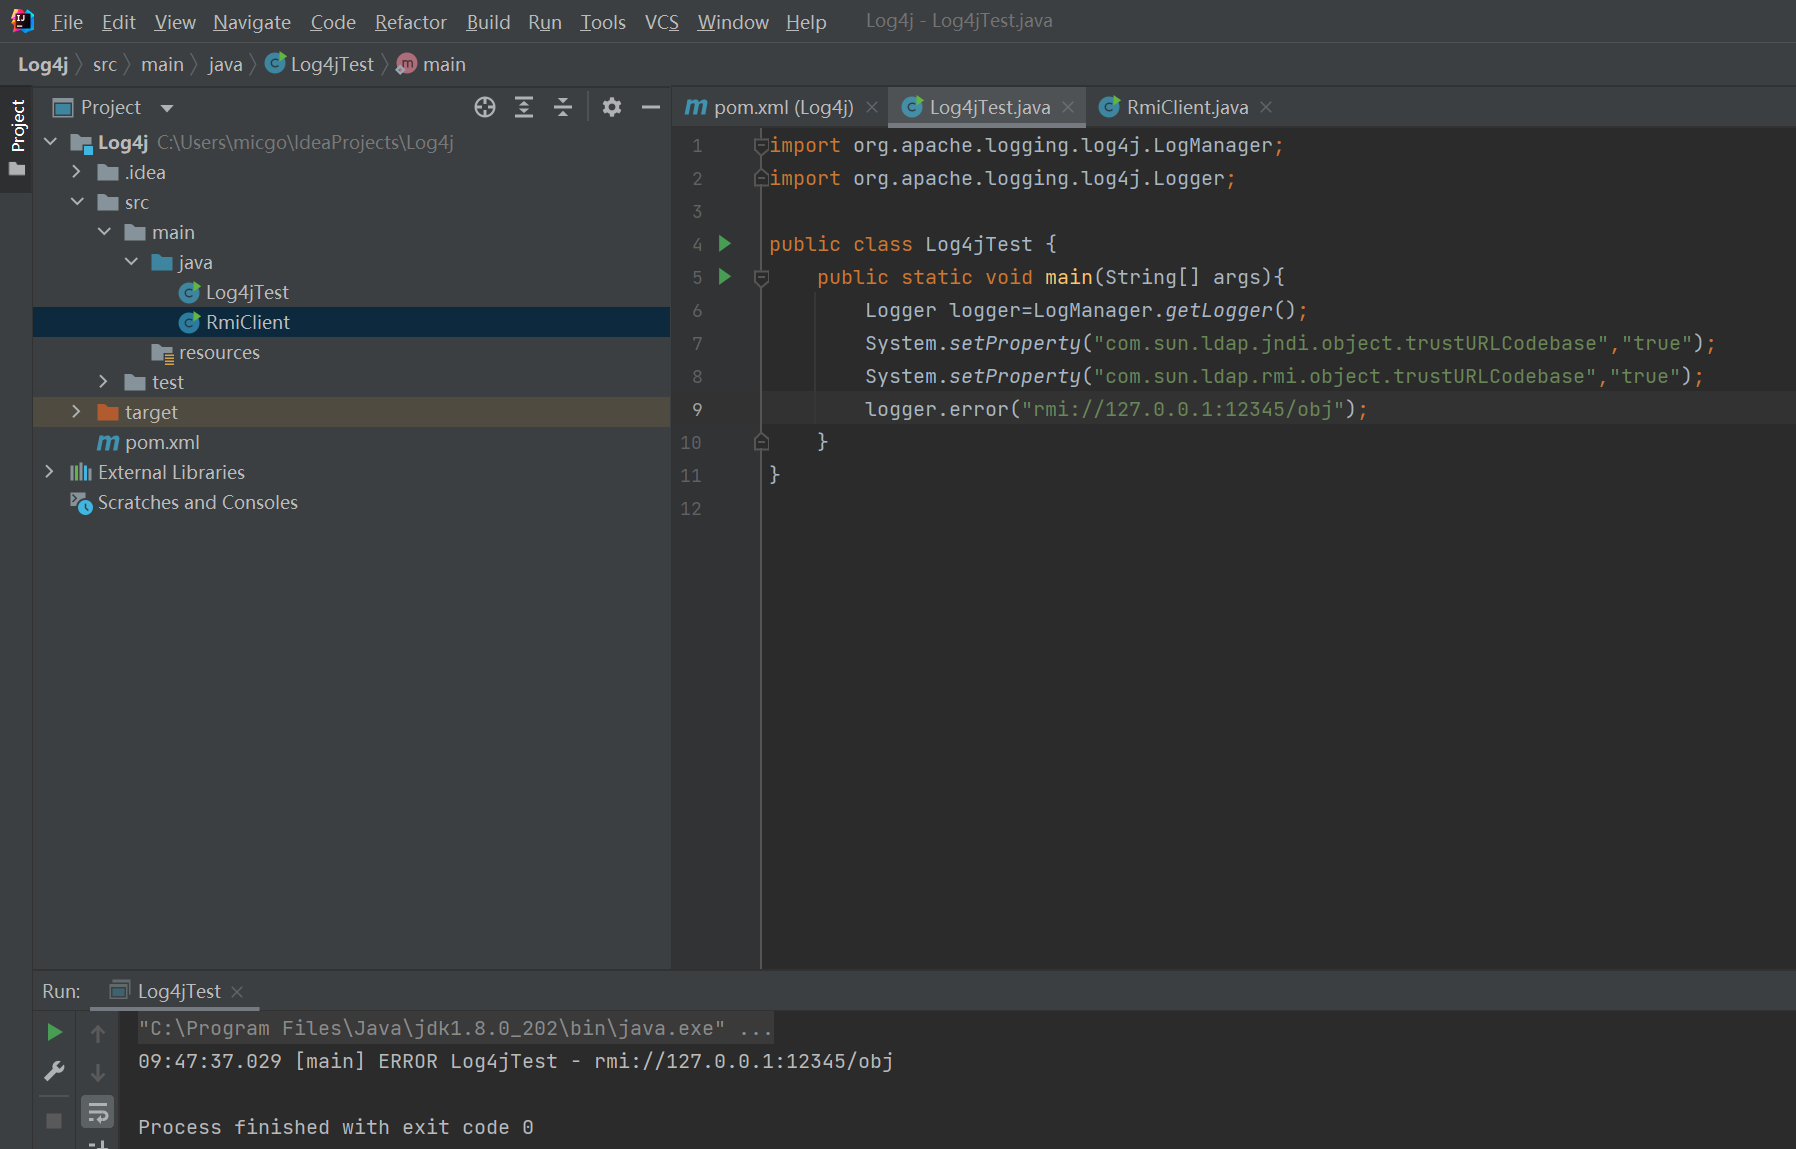Toggle fold marker on line 5 method
This screenshot has height=1149, width=1796.
coord(761,277)
